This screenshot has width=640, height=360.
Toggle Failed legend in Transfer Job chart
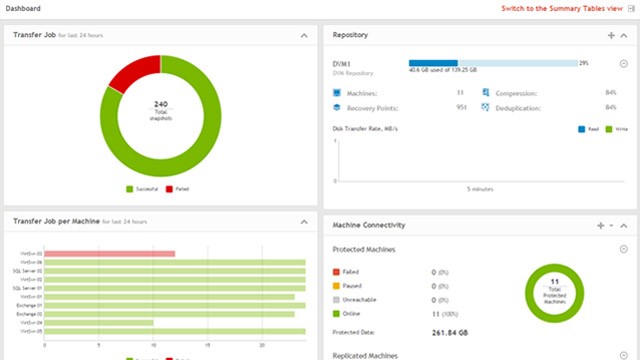pos(178,189)
